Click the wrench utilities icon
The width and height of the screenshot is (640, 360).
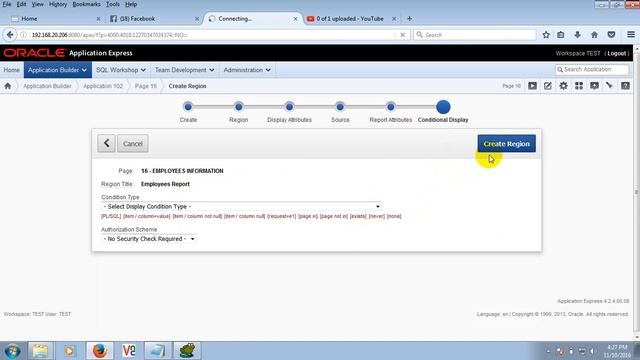pyautogui.click(x=609, y=86)
